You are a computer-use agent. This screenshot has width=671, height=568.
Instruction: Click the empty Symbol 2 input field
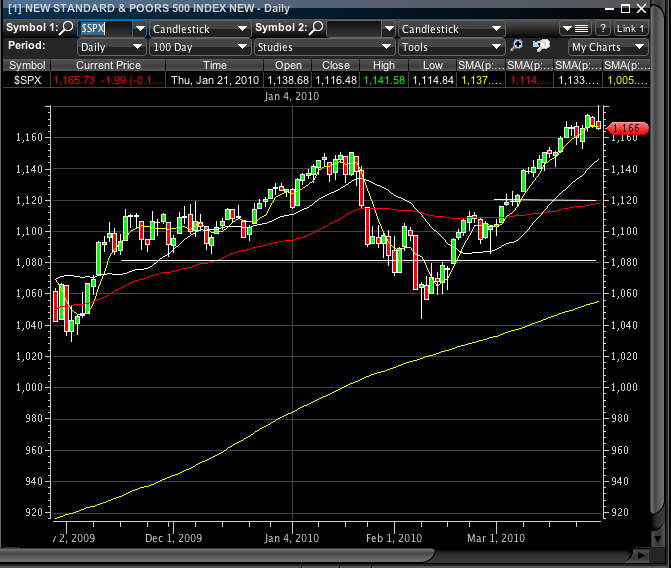[x=354, y=29]
